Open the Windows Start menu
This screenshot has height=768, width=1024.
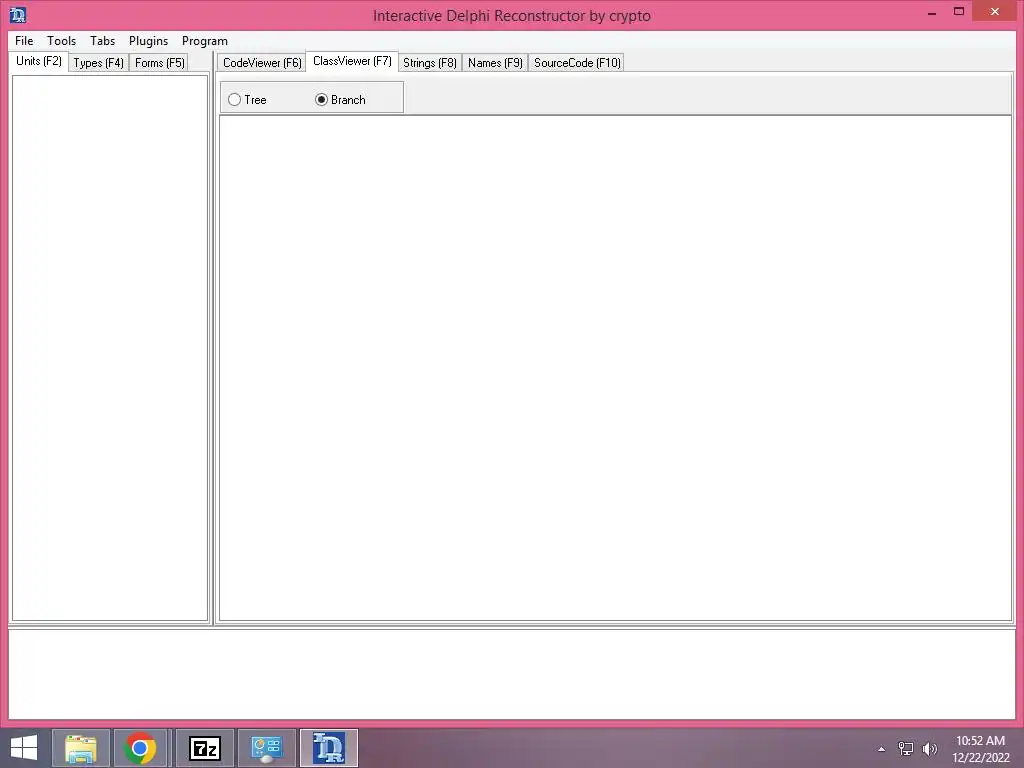click(24, 748)
